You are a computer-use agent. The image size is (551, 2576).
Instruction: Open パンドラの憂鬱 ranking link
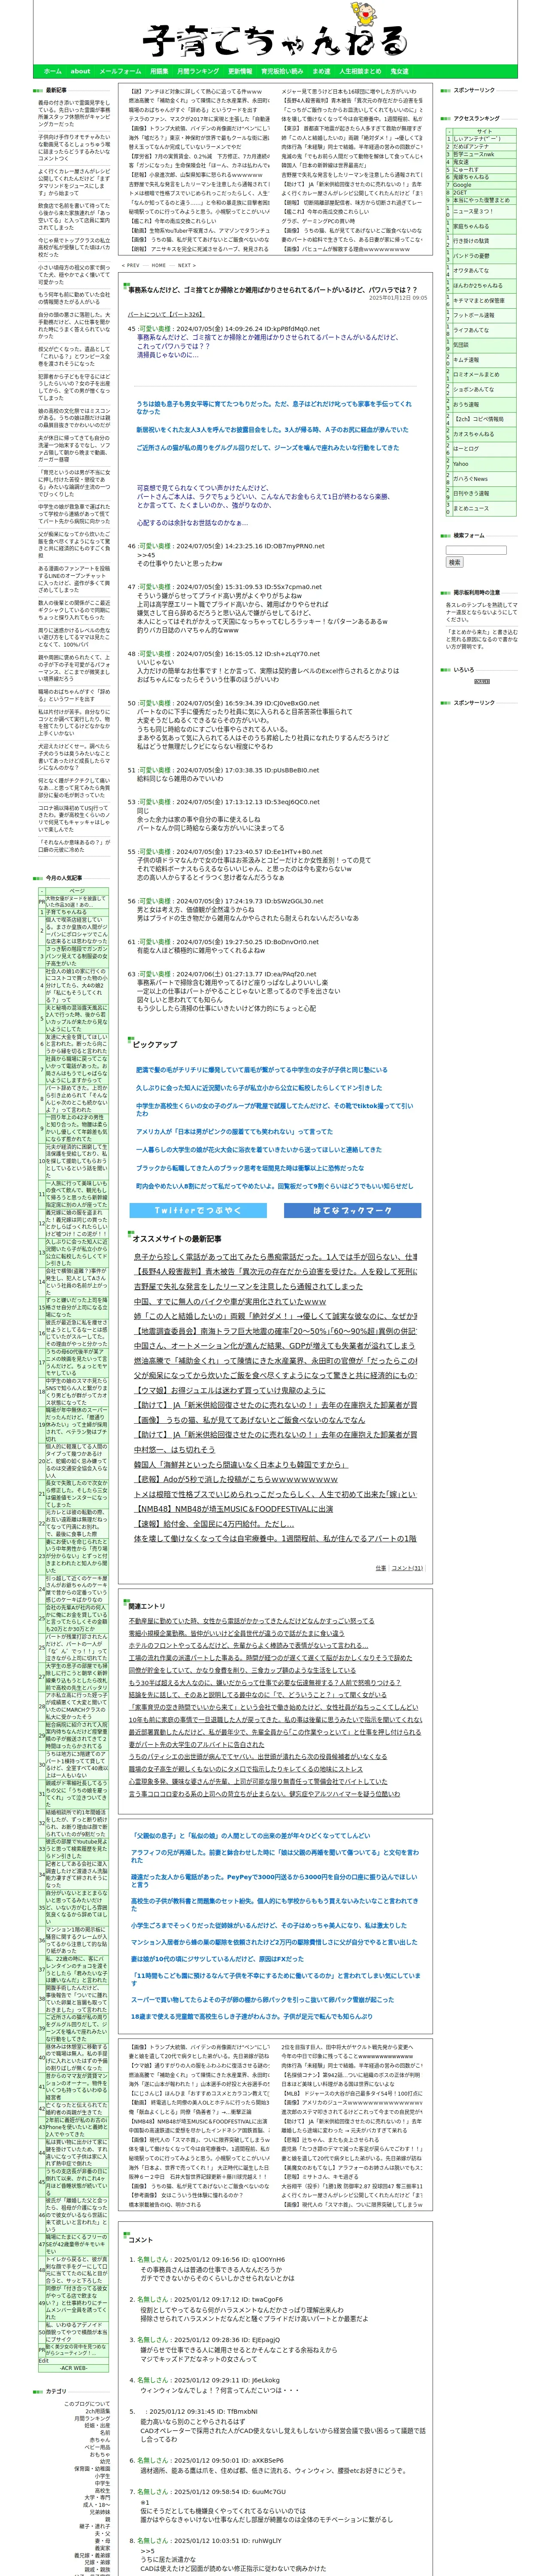(471, 256)
